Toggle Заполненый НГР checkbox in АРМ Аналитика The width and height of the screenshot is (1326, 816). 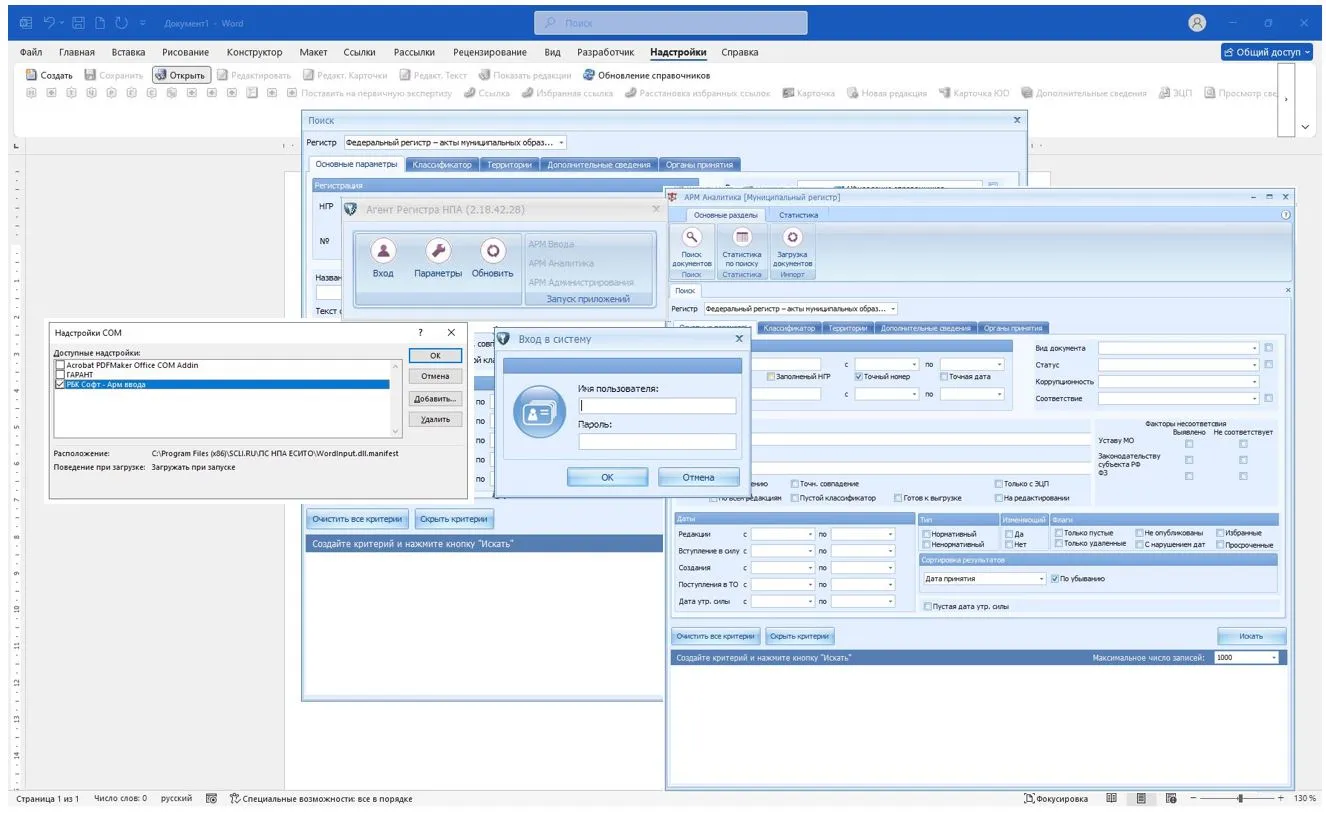[771, 377]
